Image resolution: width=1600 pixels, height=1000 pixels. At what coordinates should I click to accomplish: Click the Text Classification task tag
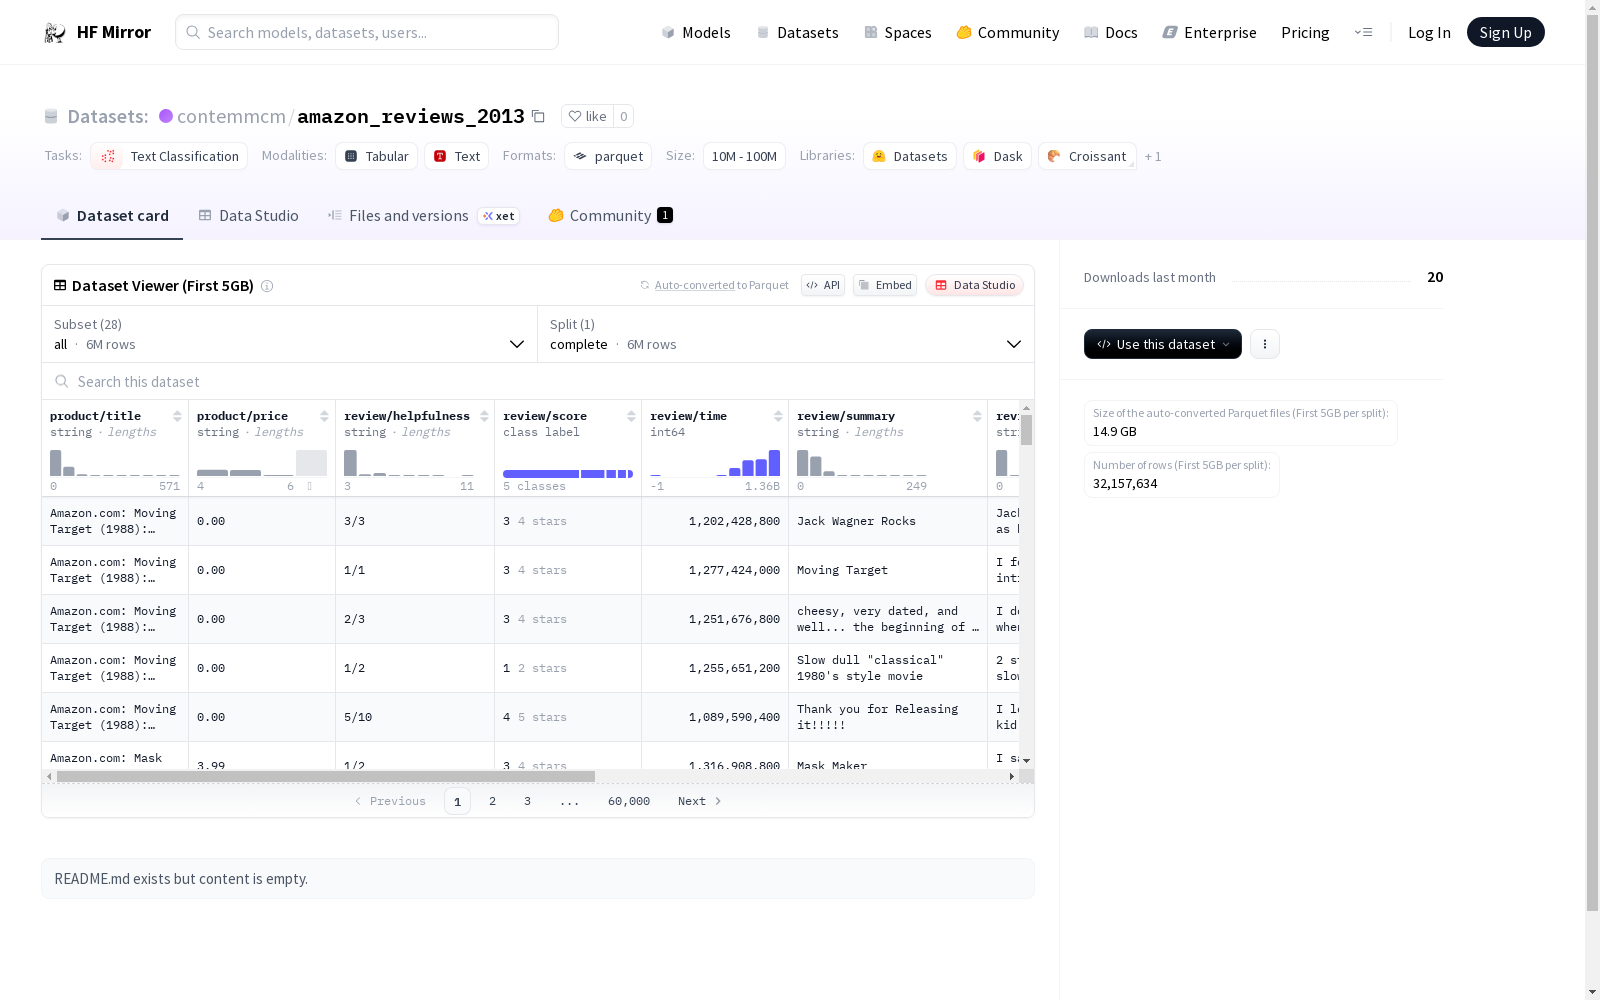[x=169, y=156]
